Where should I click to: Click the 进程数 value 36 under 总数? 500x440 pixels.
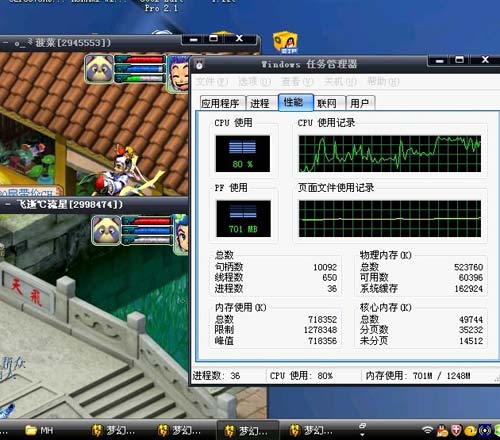[332, 288]
